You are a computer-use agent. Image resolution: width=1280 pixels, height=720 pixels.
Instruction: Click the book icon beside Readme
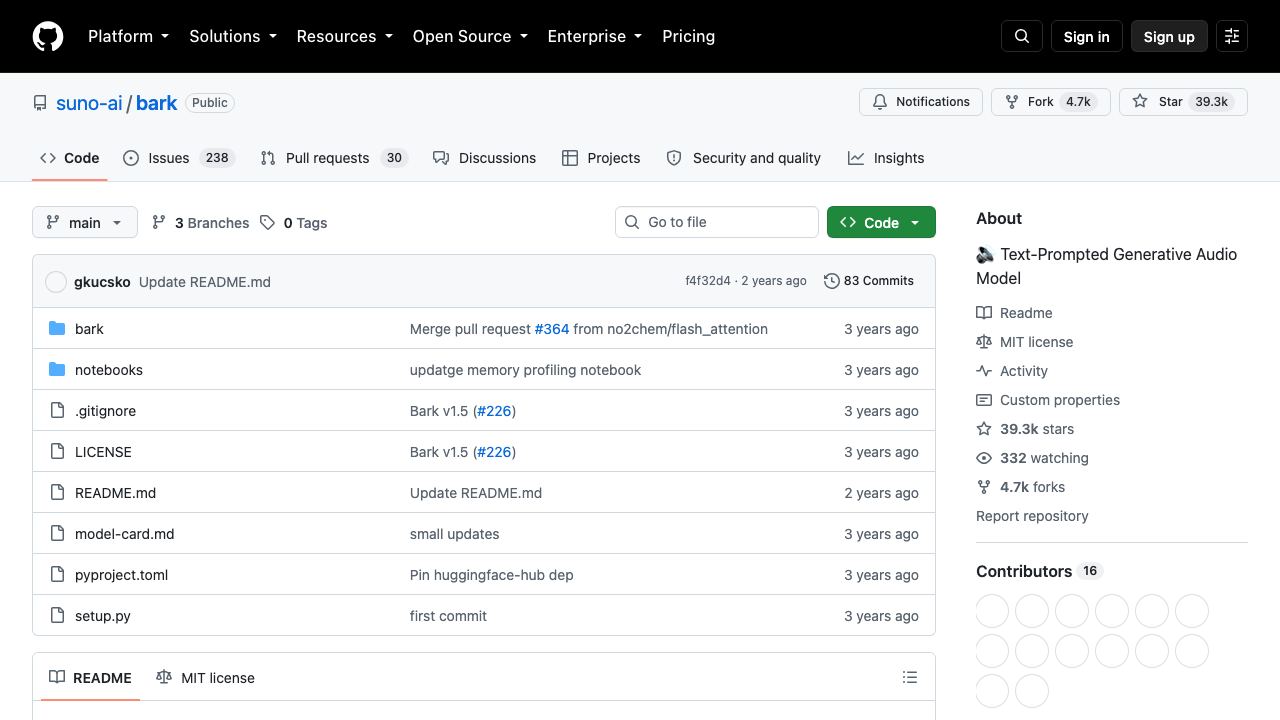tap(984, 313)
